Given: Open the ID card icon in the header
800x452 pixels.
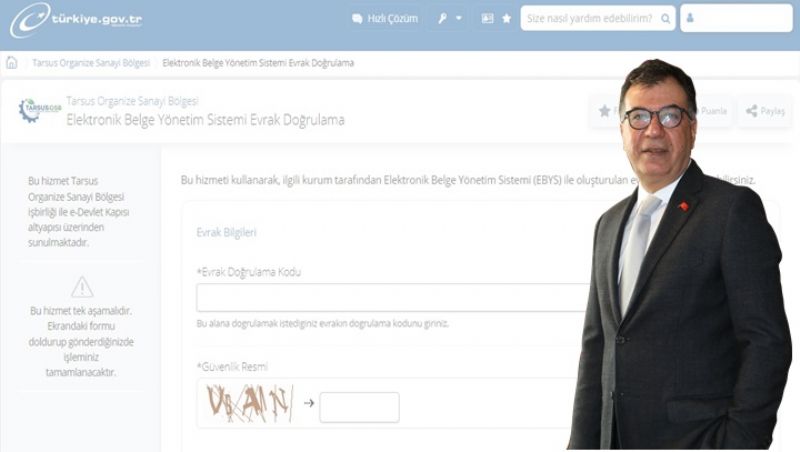Looking at the screenshot, I should 487,18.
